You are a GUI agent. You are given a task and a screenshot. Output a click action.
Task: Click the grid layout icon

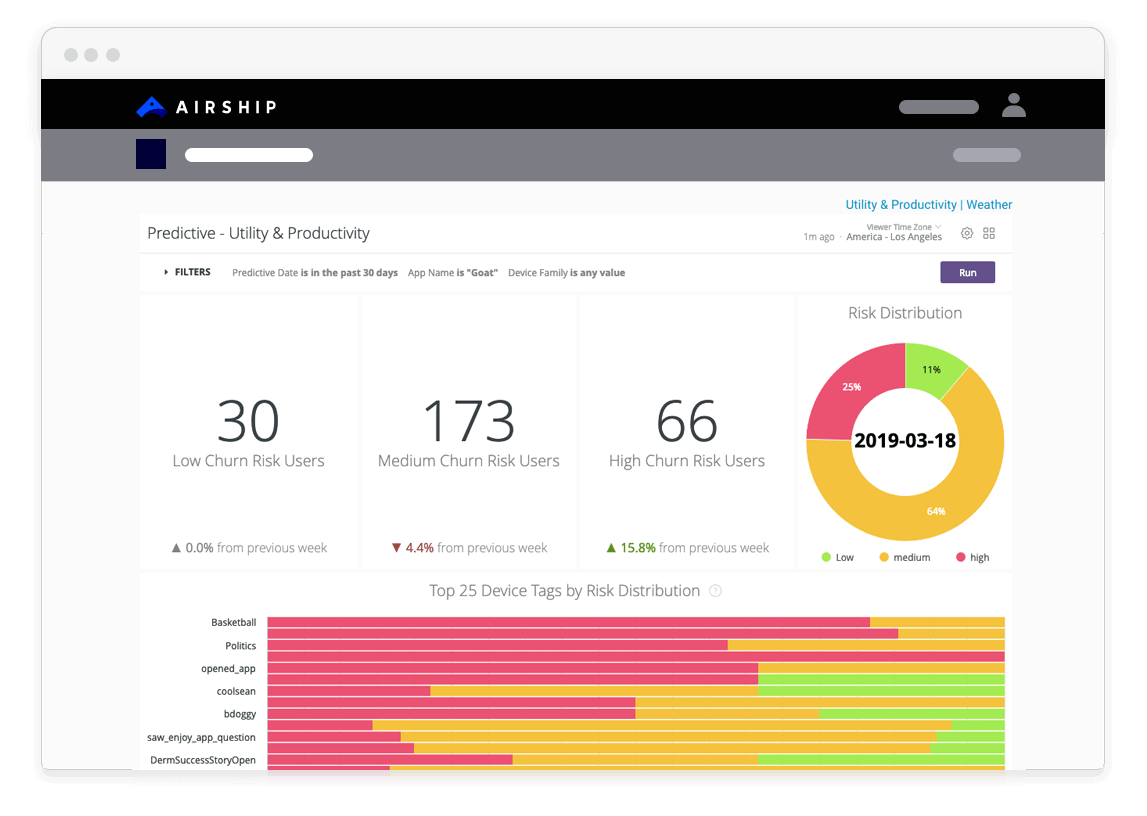tap(989, 233)
